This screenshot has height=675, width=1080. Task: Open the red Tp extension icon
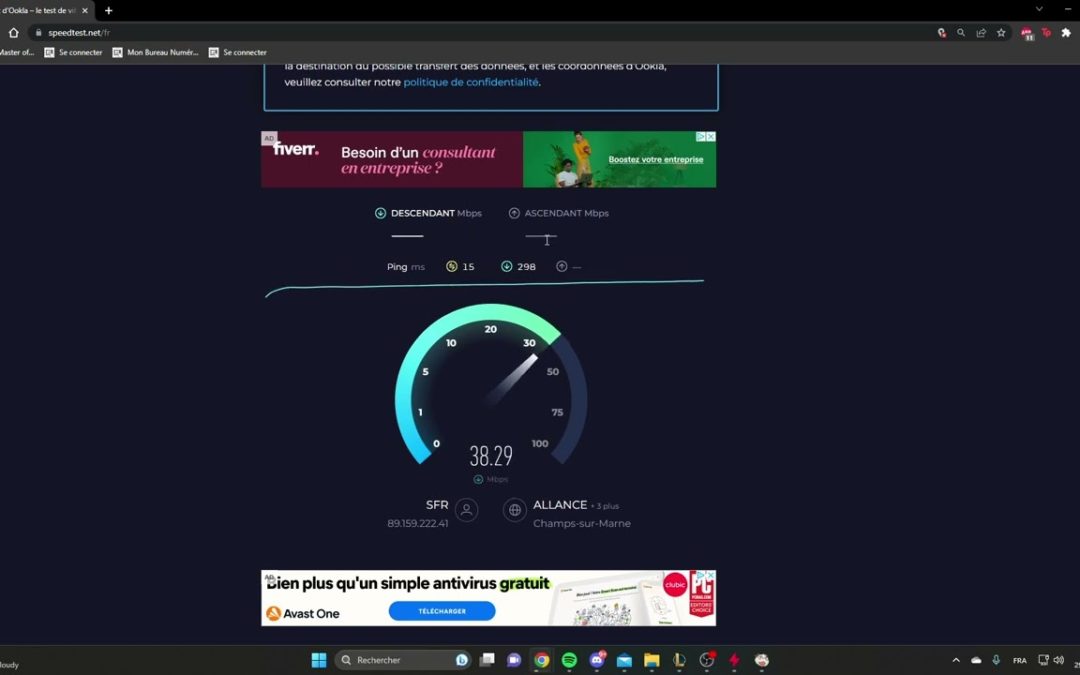[x=1046, y=32]
